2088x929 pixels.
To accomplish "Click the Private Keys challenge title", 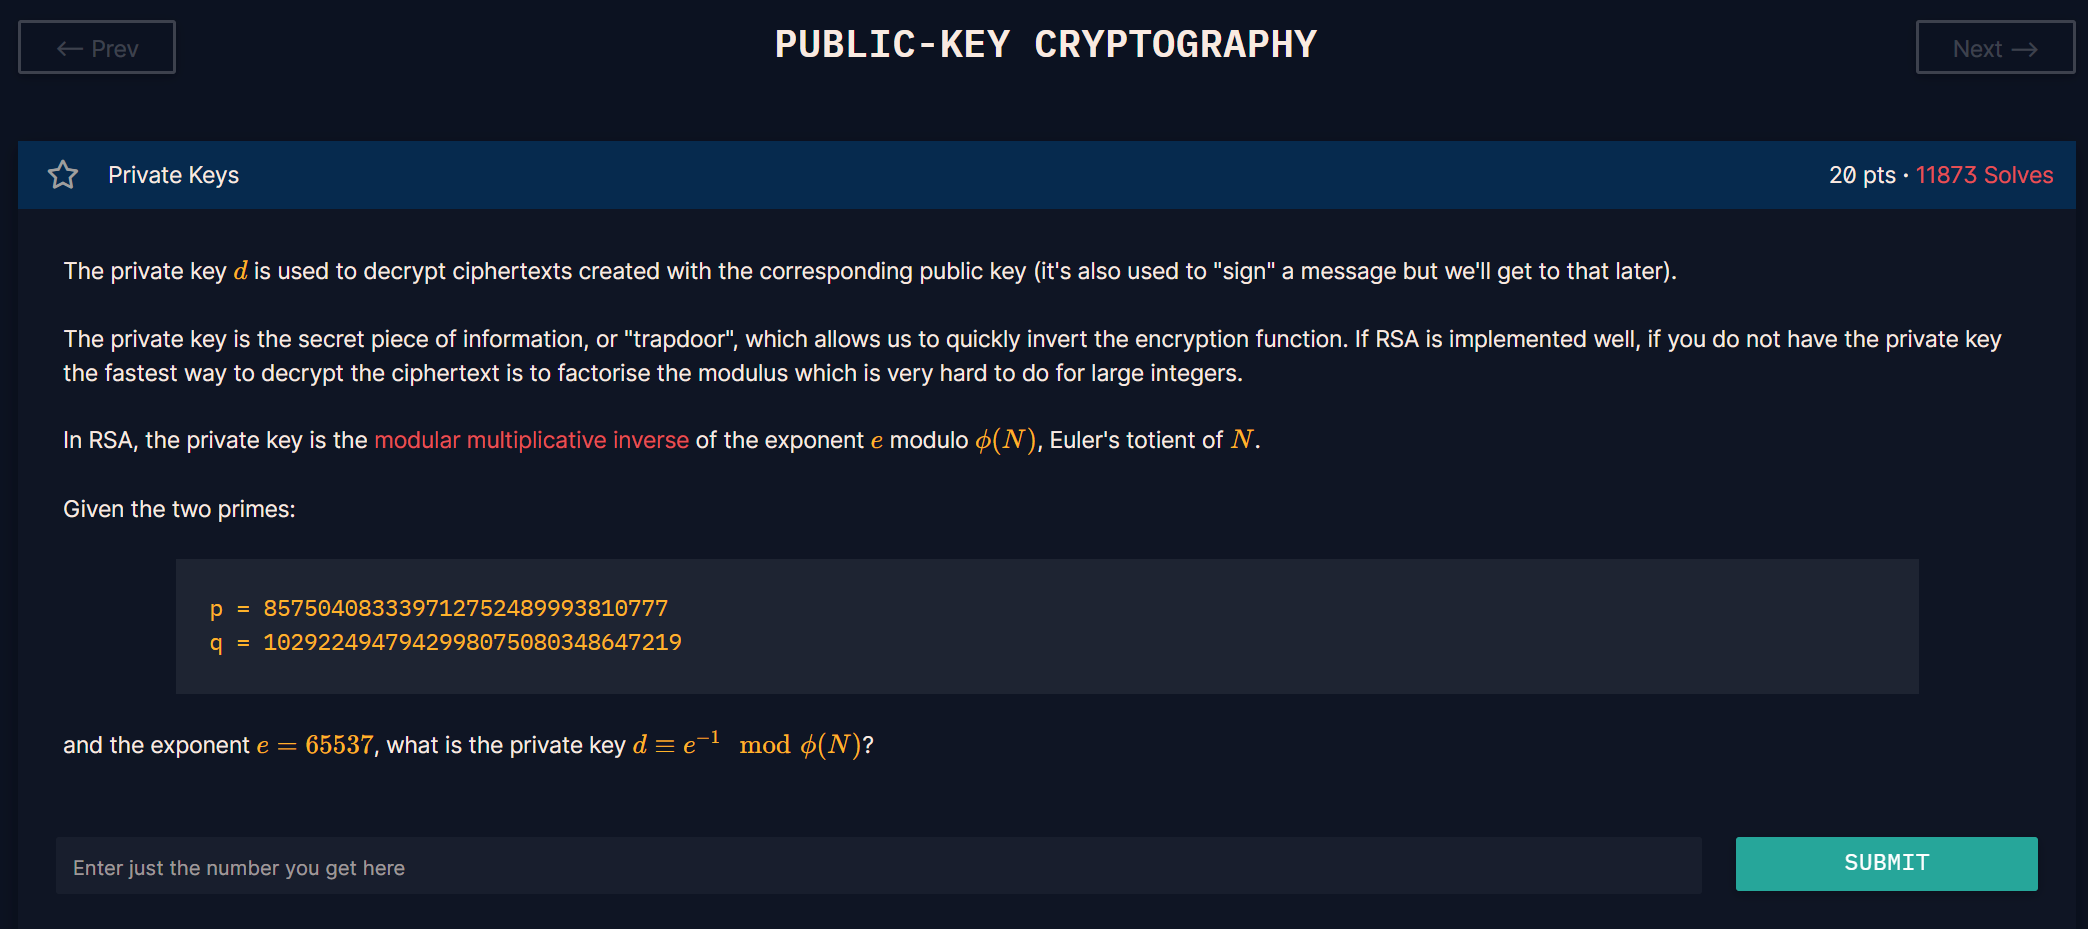I will pos(173,175).
